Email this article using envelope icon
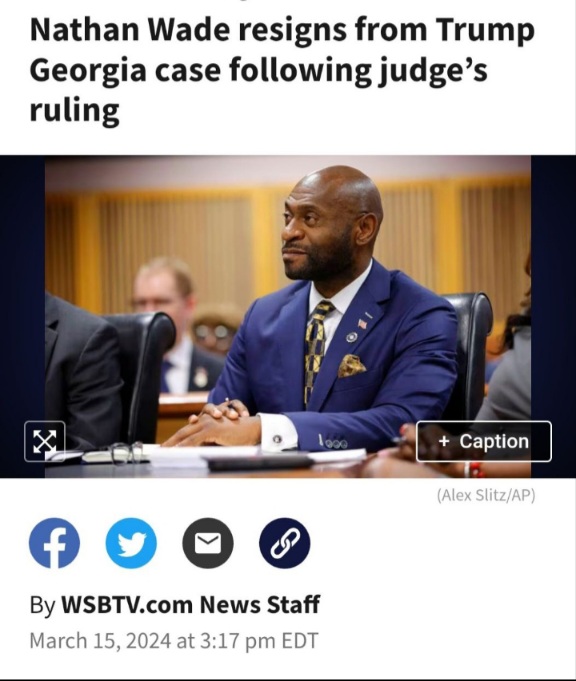Viewport: 576px width, 681px height. coord(208,543)
